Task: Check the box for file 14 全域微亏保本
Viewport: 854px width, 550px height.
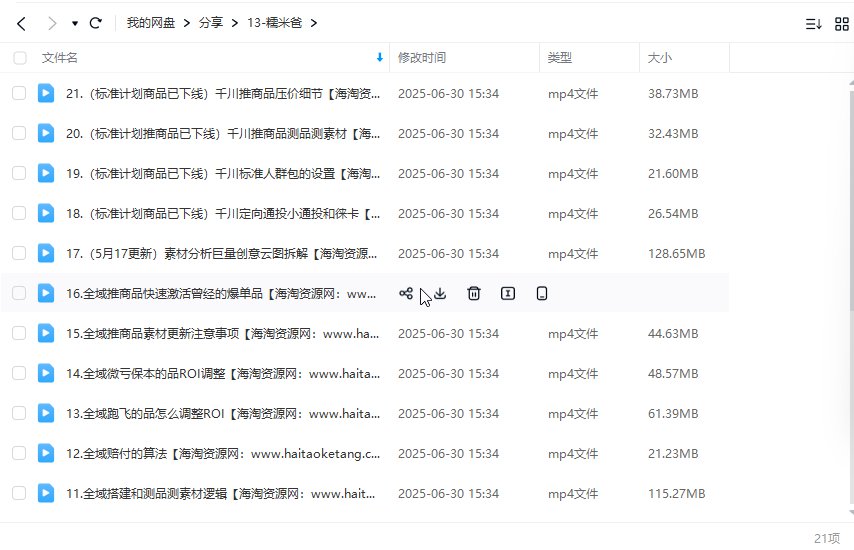Action: tap(19, 373)
